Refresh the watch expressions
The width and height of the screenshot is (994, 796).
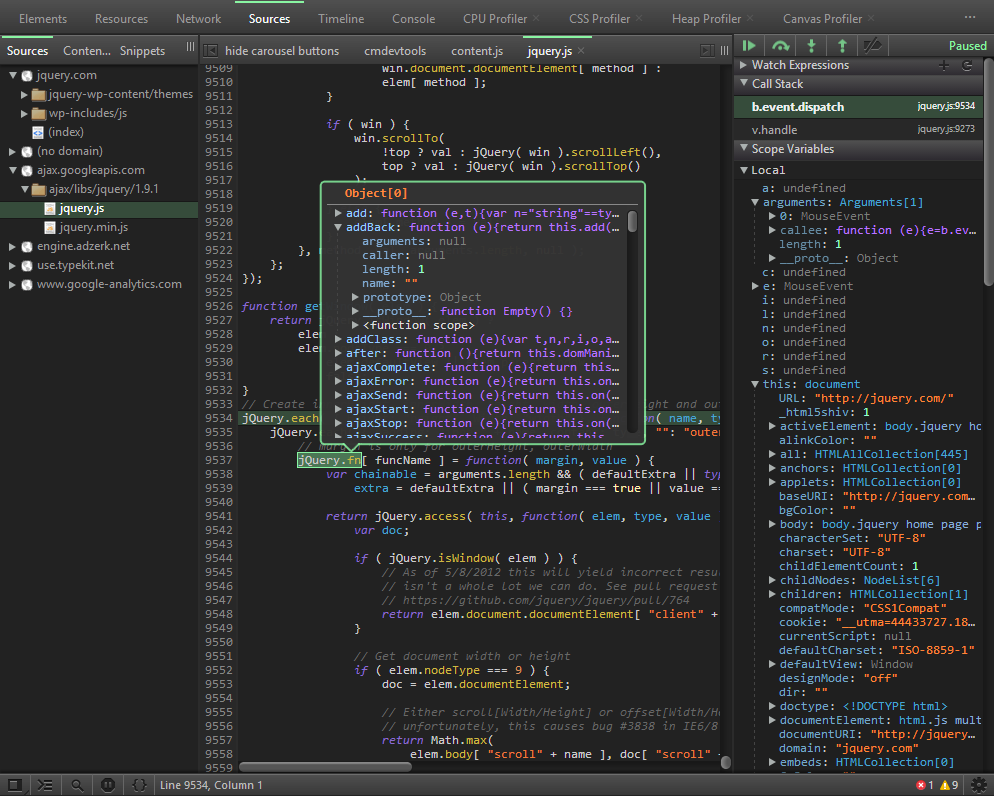[967, 65]
